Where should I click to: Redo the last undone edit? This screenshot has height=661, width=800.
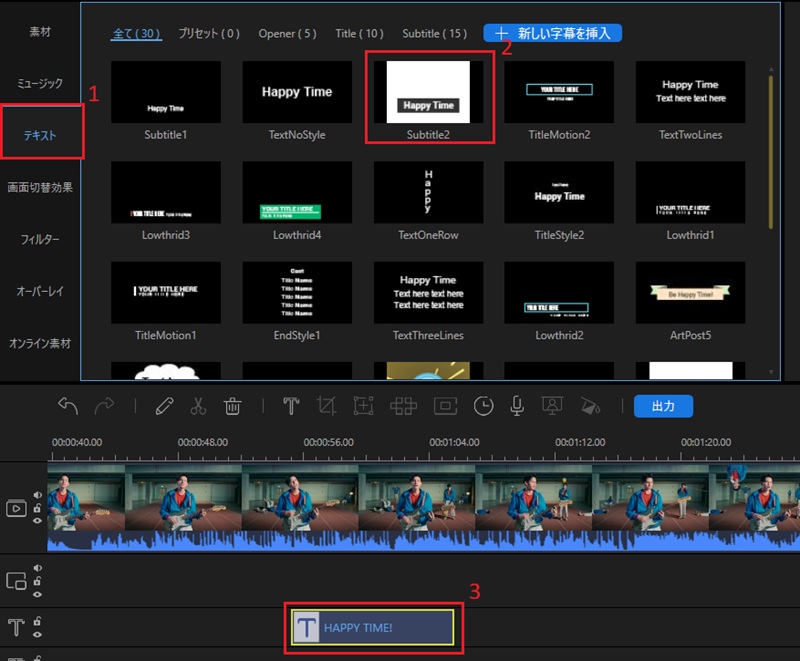tap(104, 406)
